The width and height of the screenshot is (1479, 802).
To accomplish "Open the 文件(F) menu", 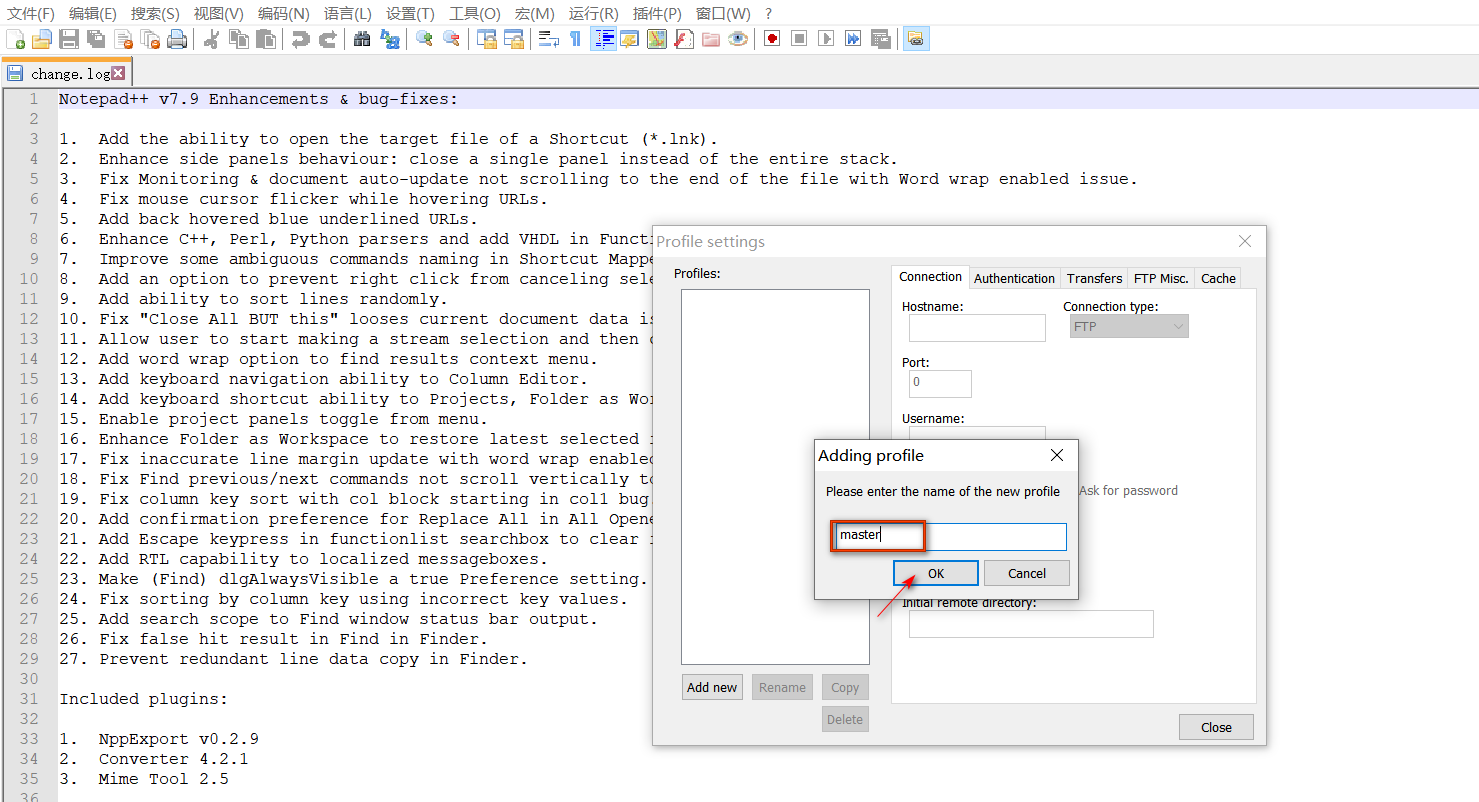I will click(x=31, y=13).
